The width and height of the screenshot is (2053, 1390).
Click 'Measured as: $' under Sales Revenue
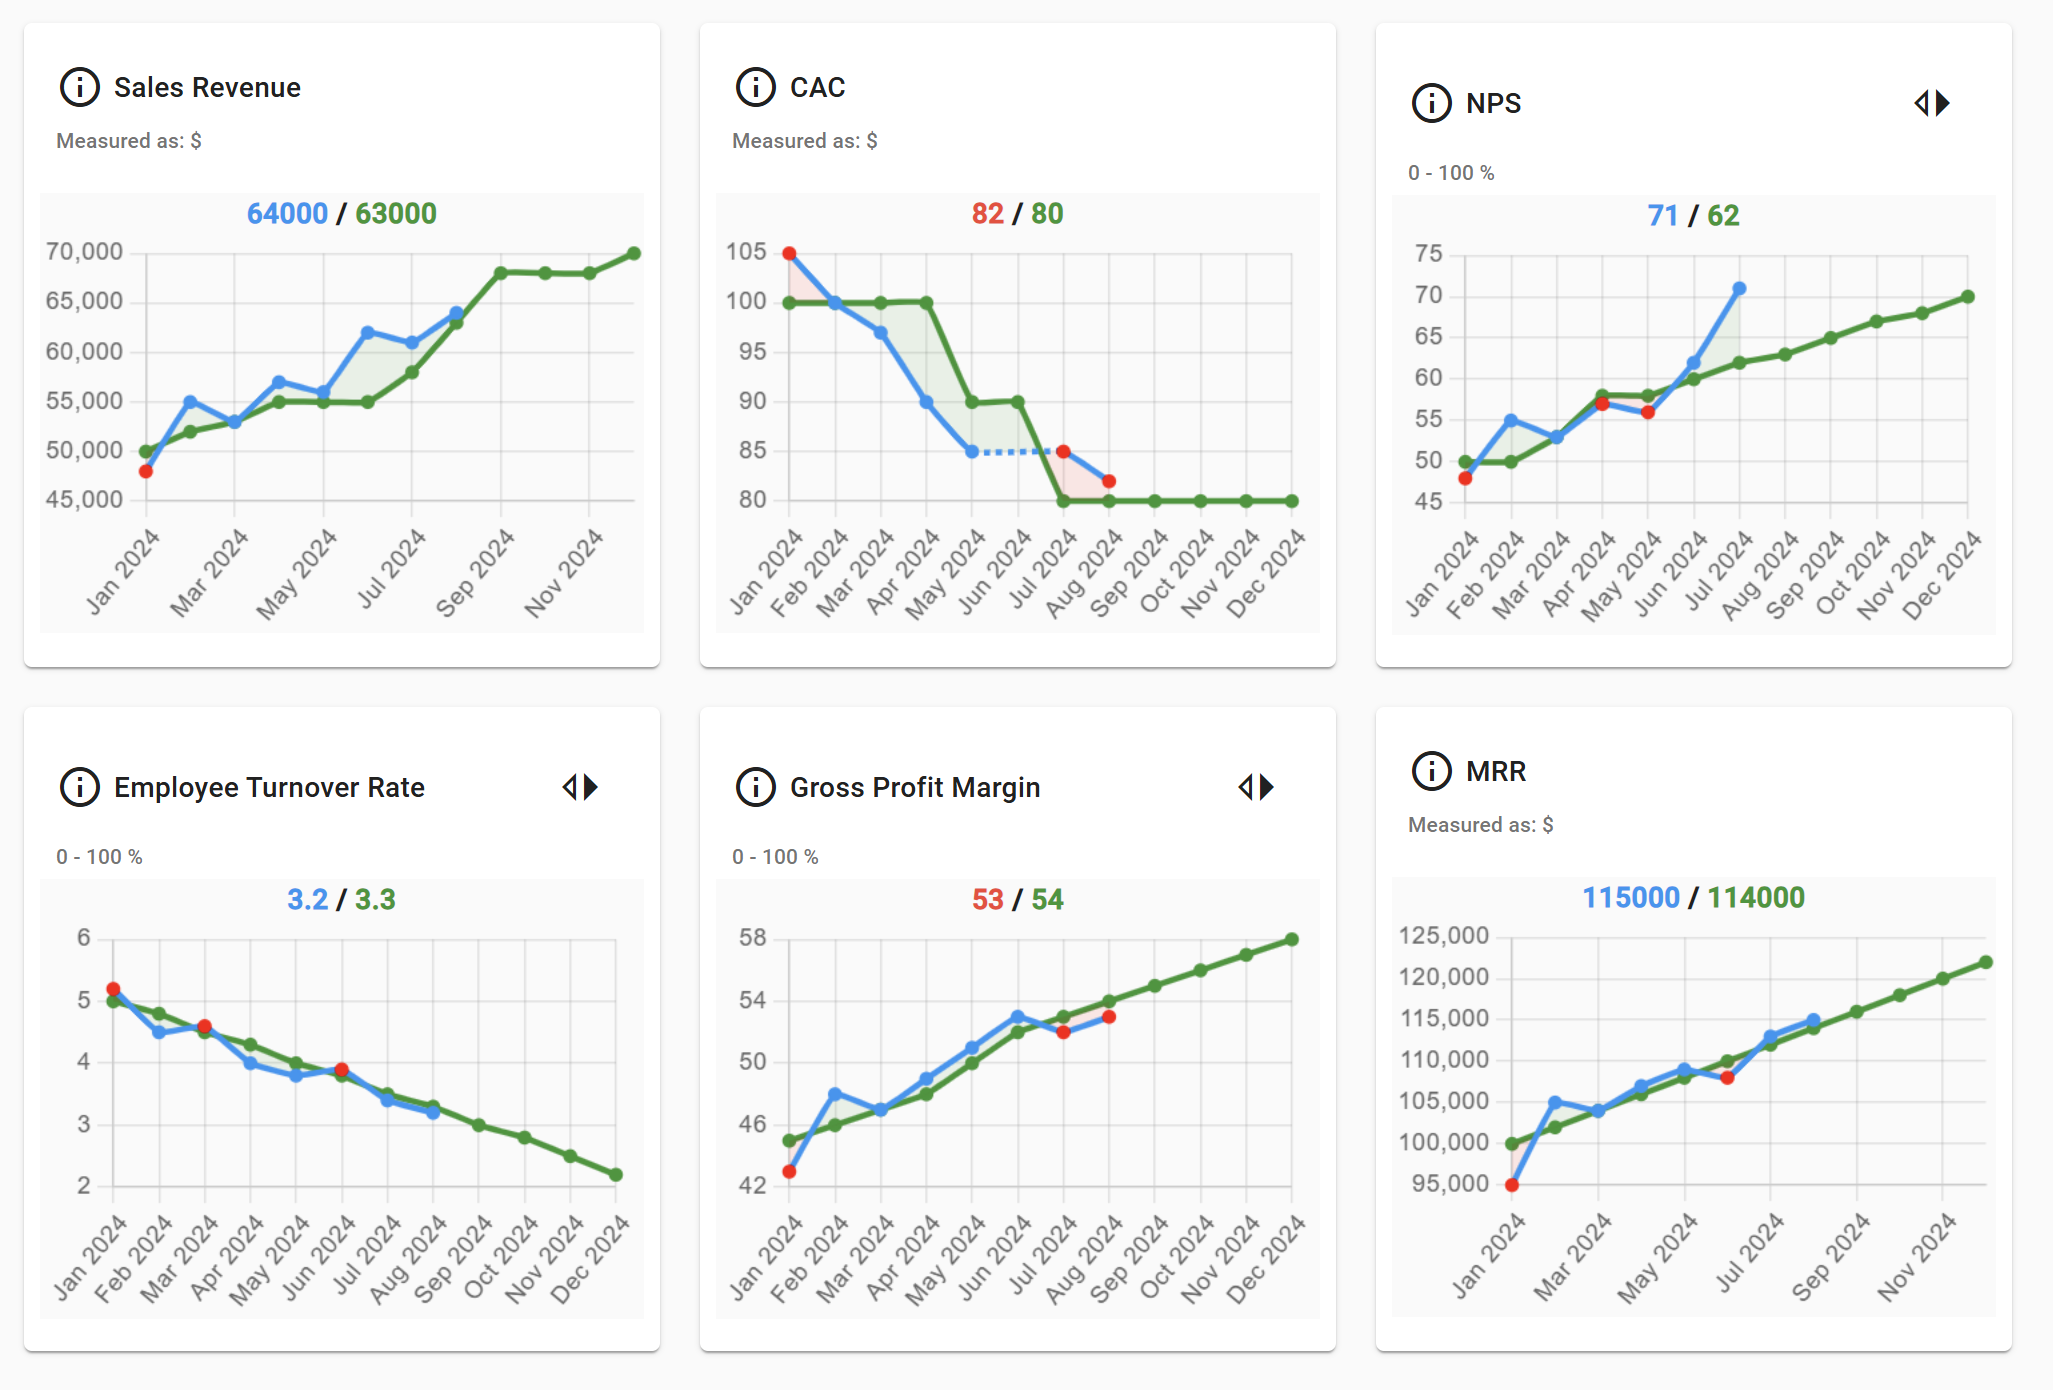coord(129,141)
